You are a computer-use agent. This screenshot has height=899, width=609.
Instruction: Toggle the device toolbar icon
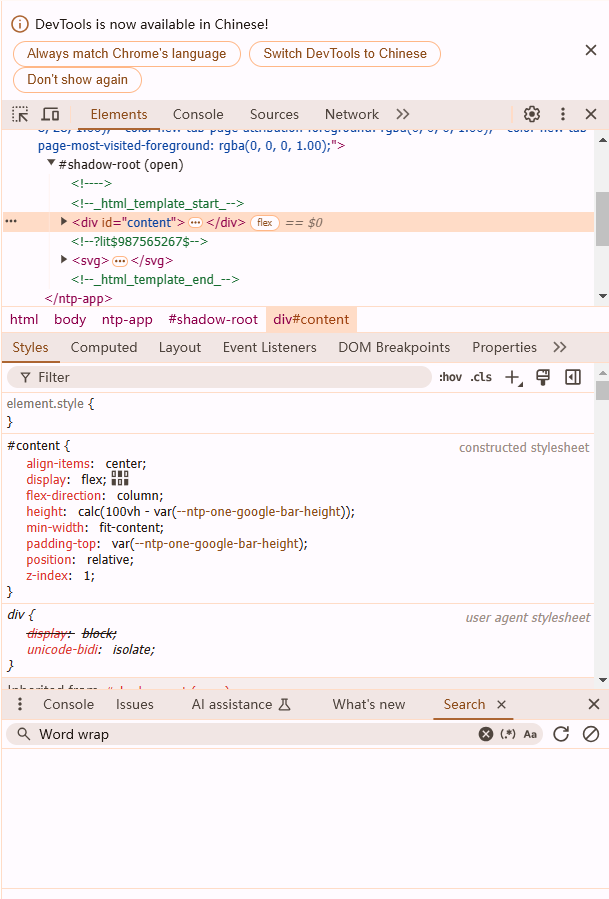point(50,114)
